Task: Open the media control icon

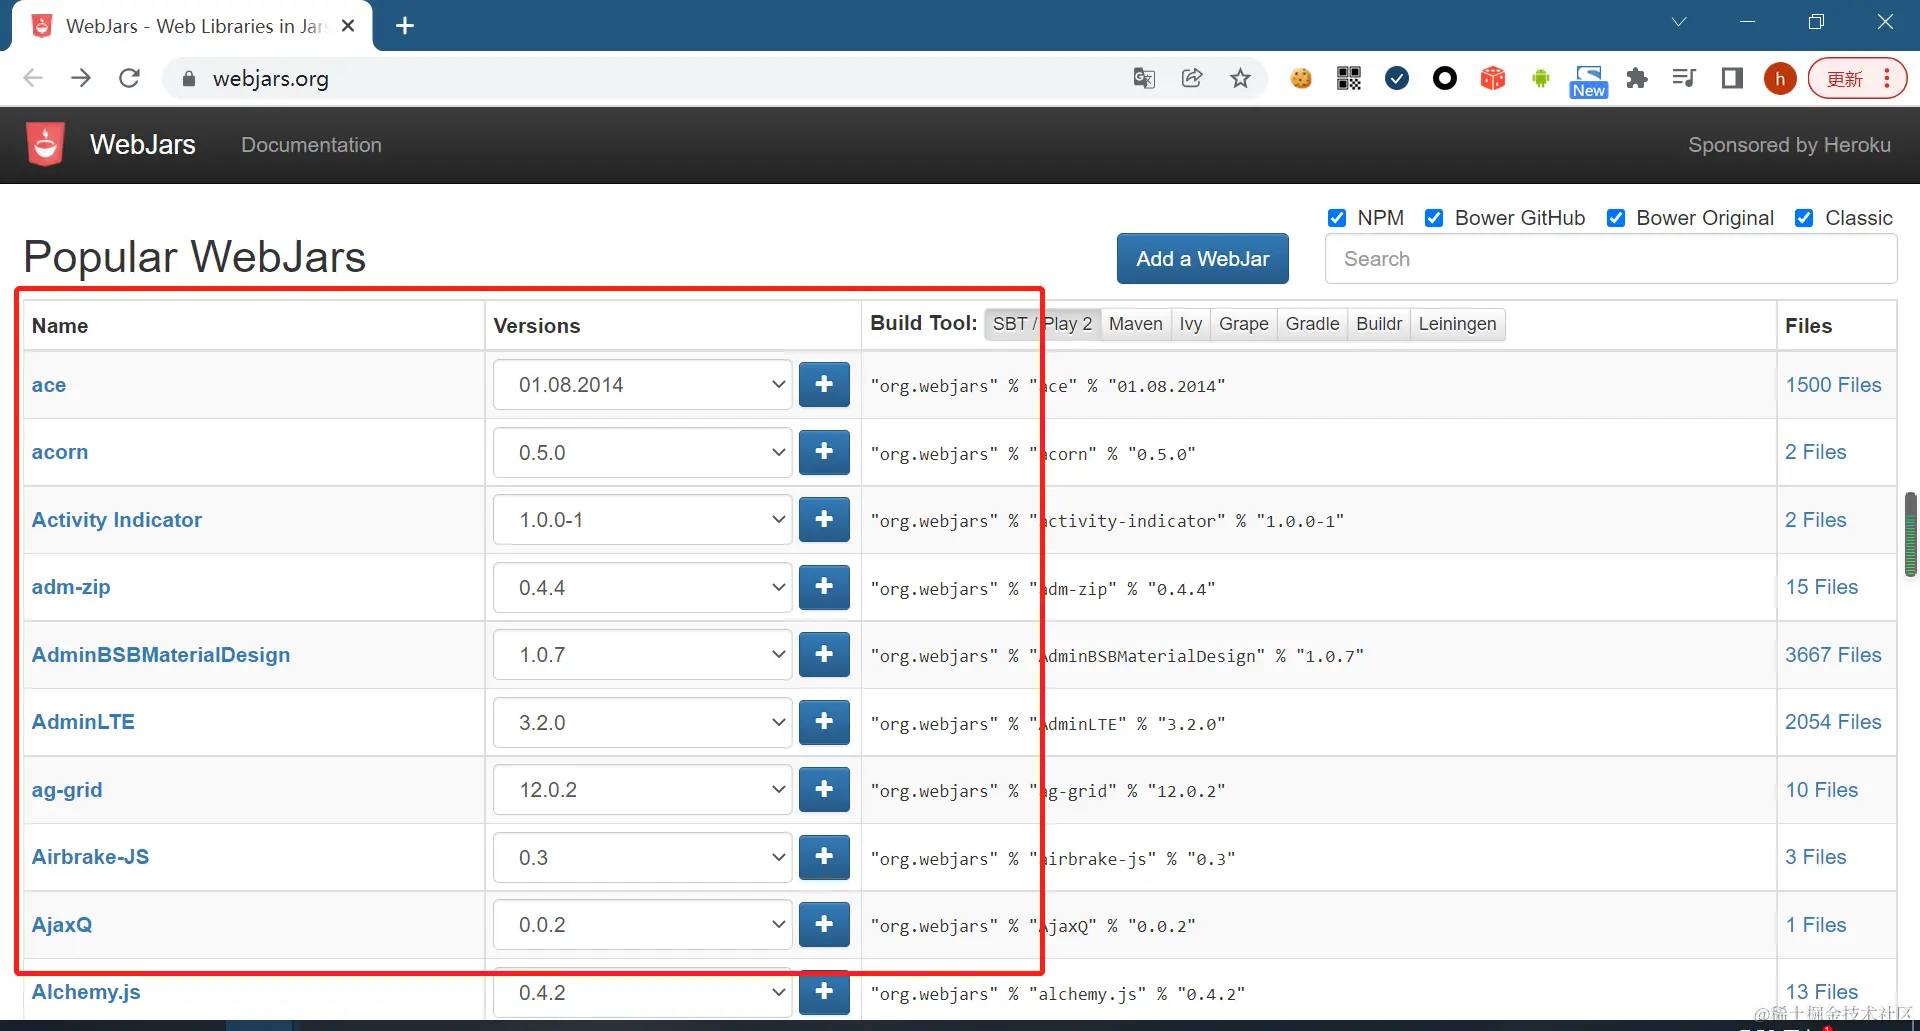Action: (1684, 78)
